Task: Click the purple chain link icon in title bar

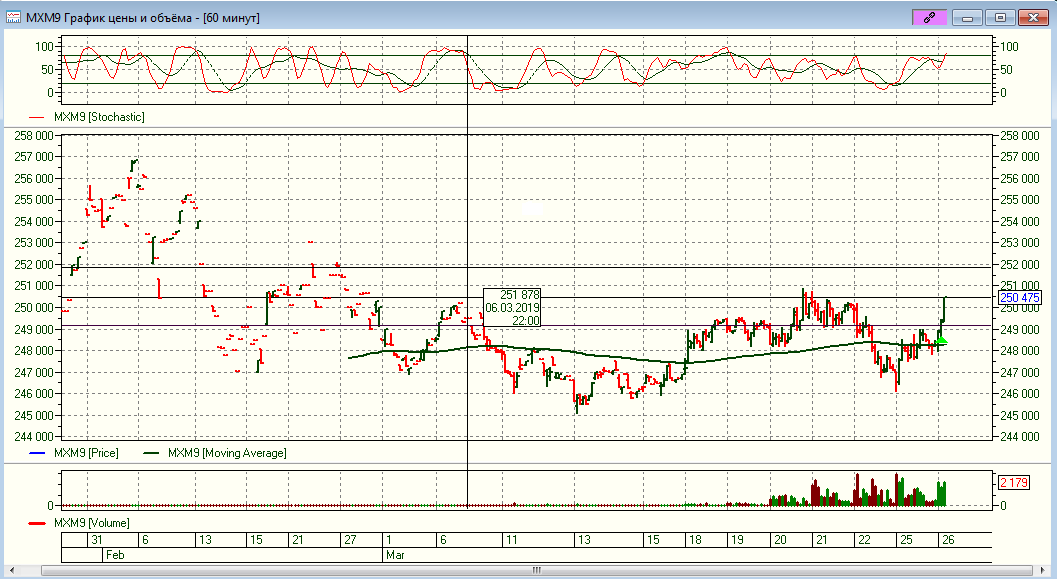Action: pyautogui.click(x=929, y=17)
